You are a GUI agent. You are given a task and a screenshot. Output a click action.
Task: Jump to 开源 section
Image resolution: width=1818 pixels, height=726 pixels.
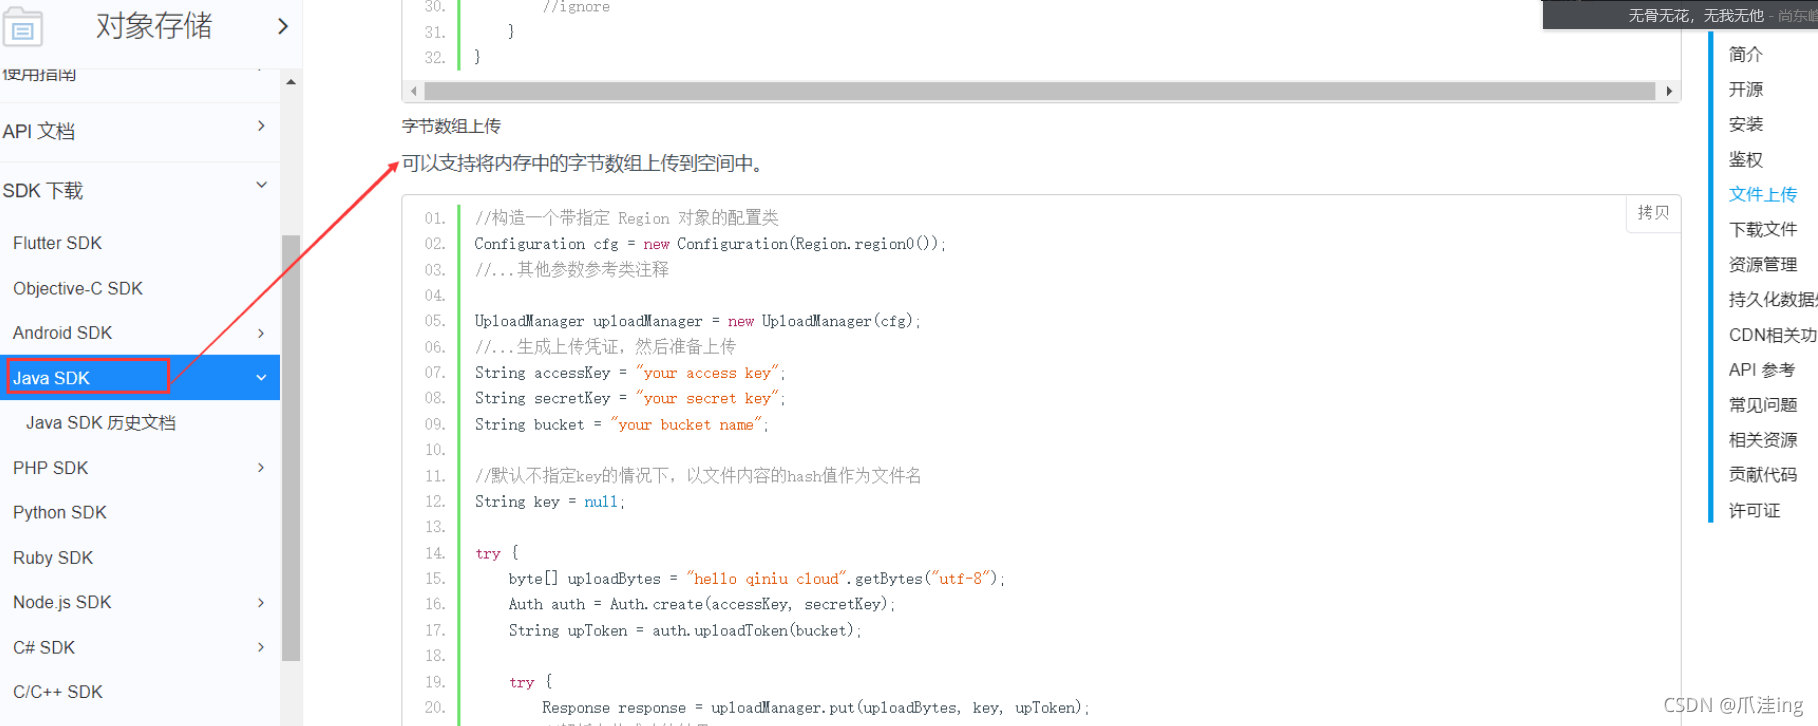(1745, 89)
